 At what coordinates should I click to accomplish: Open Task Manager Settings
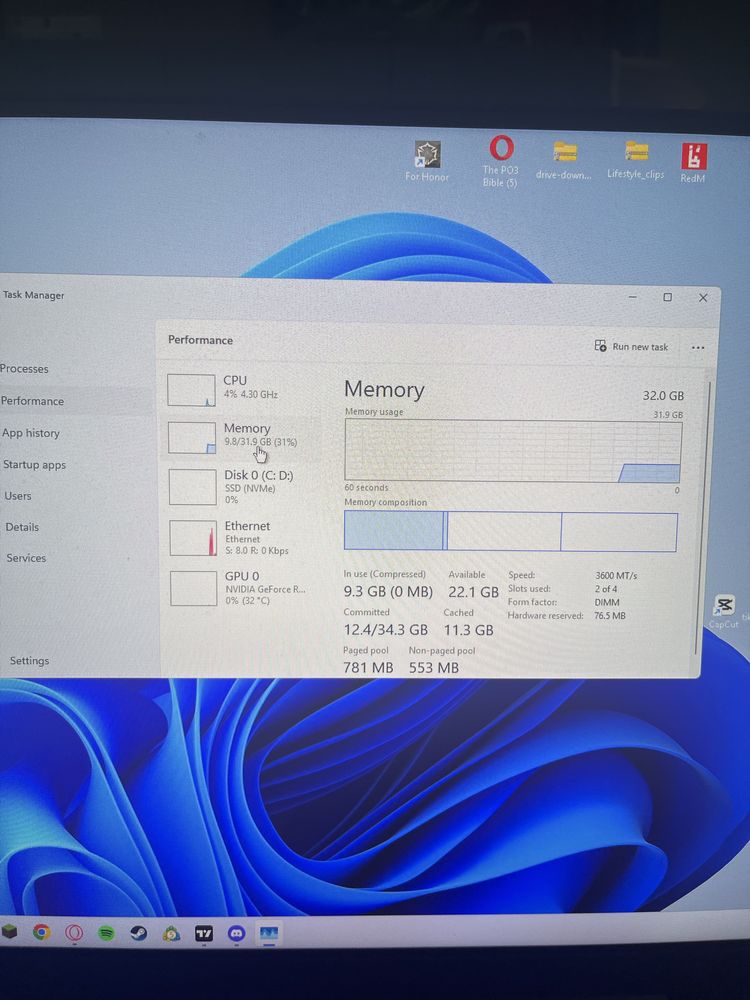pyautogui.click(x=29, y=661)
